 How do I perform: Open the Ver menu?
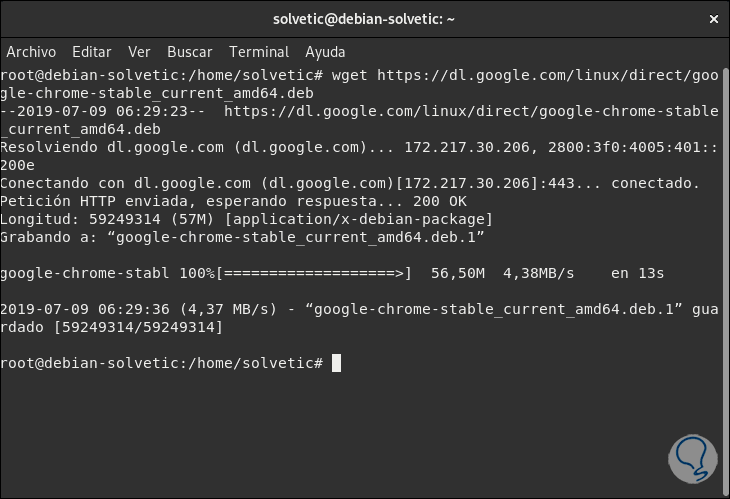pos(139,52)
